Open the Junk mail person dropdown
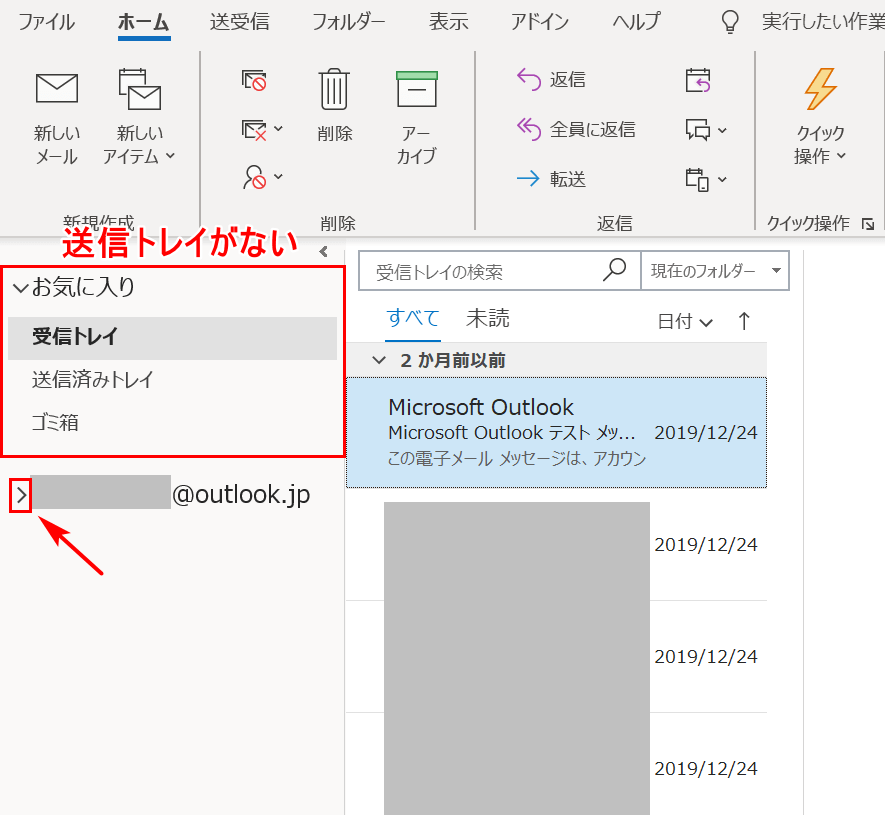 (263, 178)
